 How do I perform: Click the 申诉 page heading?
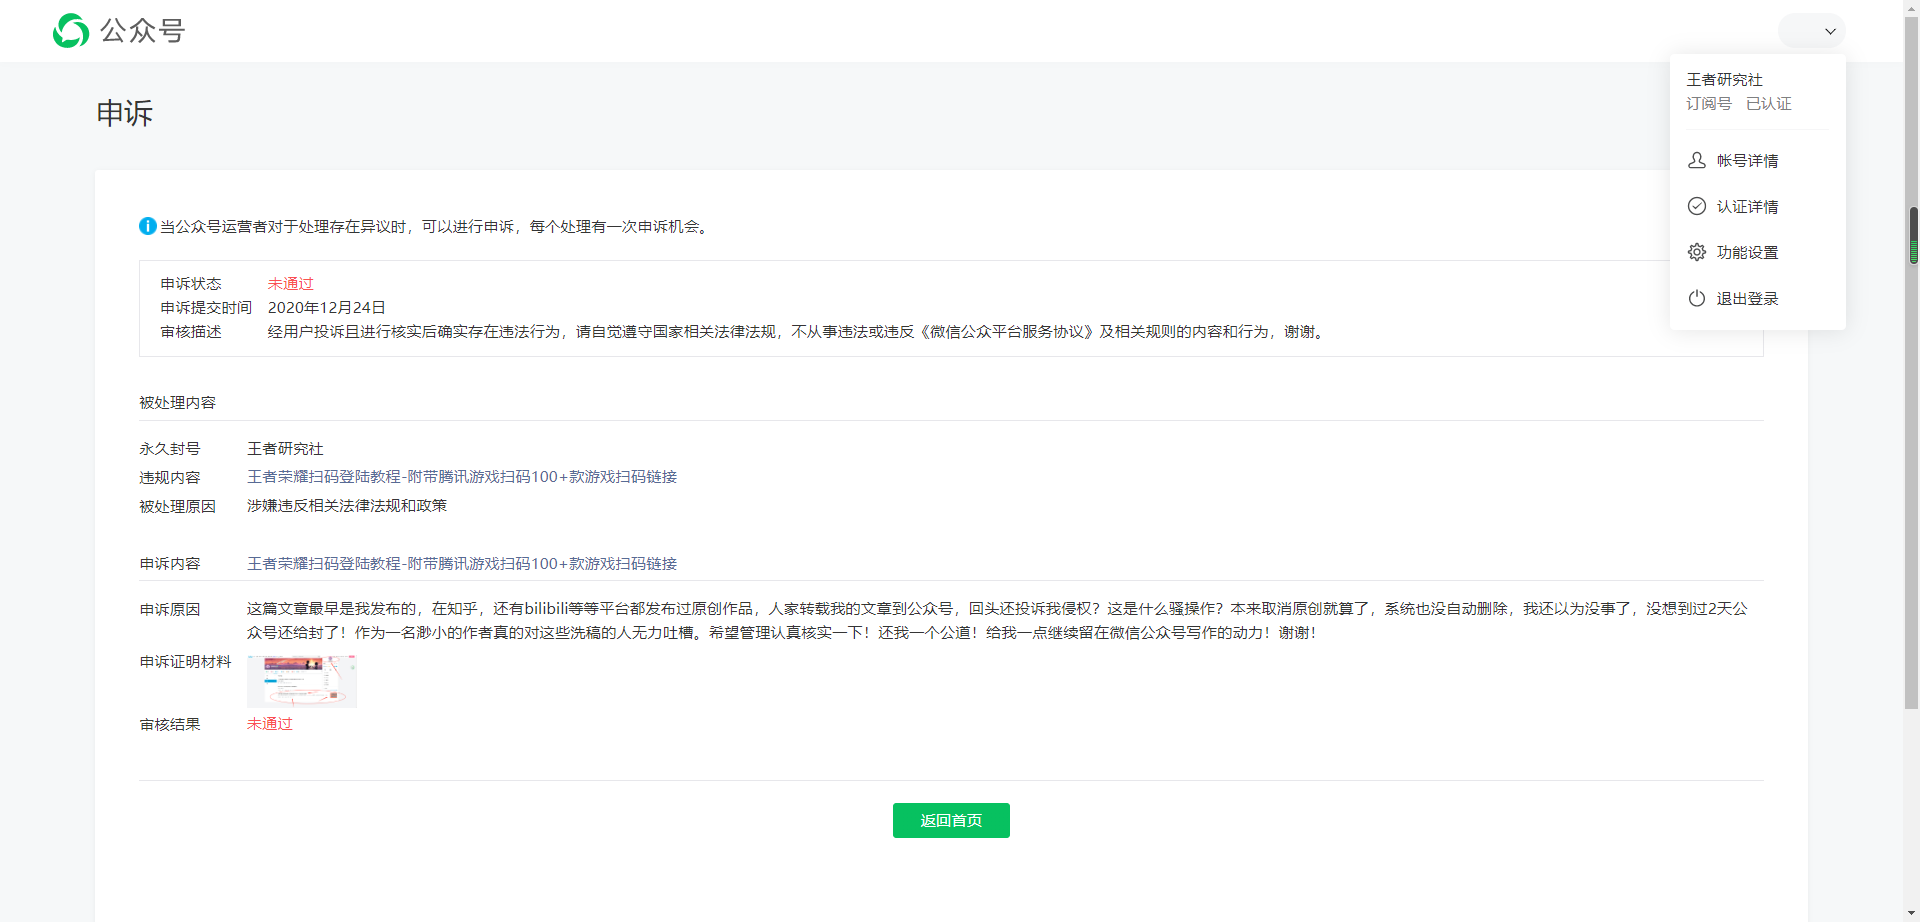[x=125, y=113]
